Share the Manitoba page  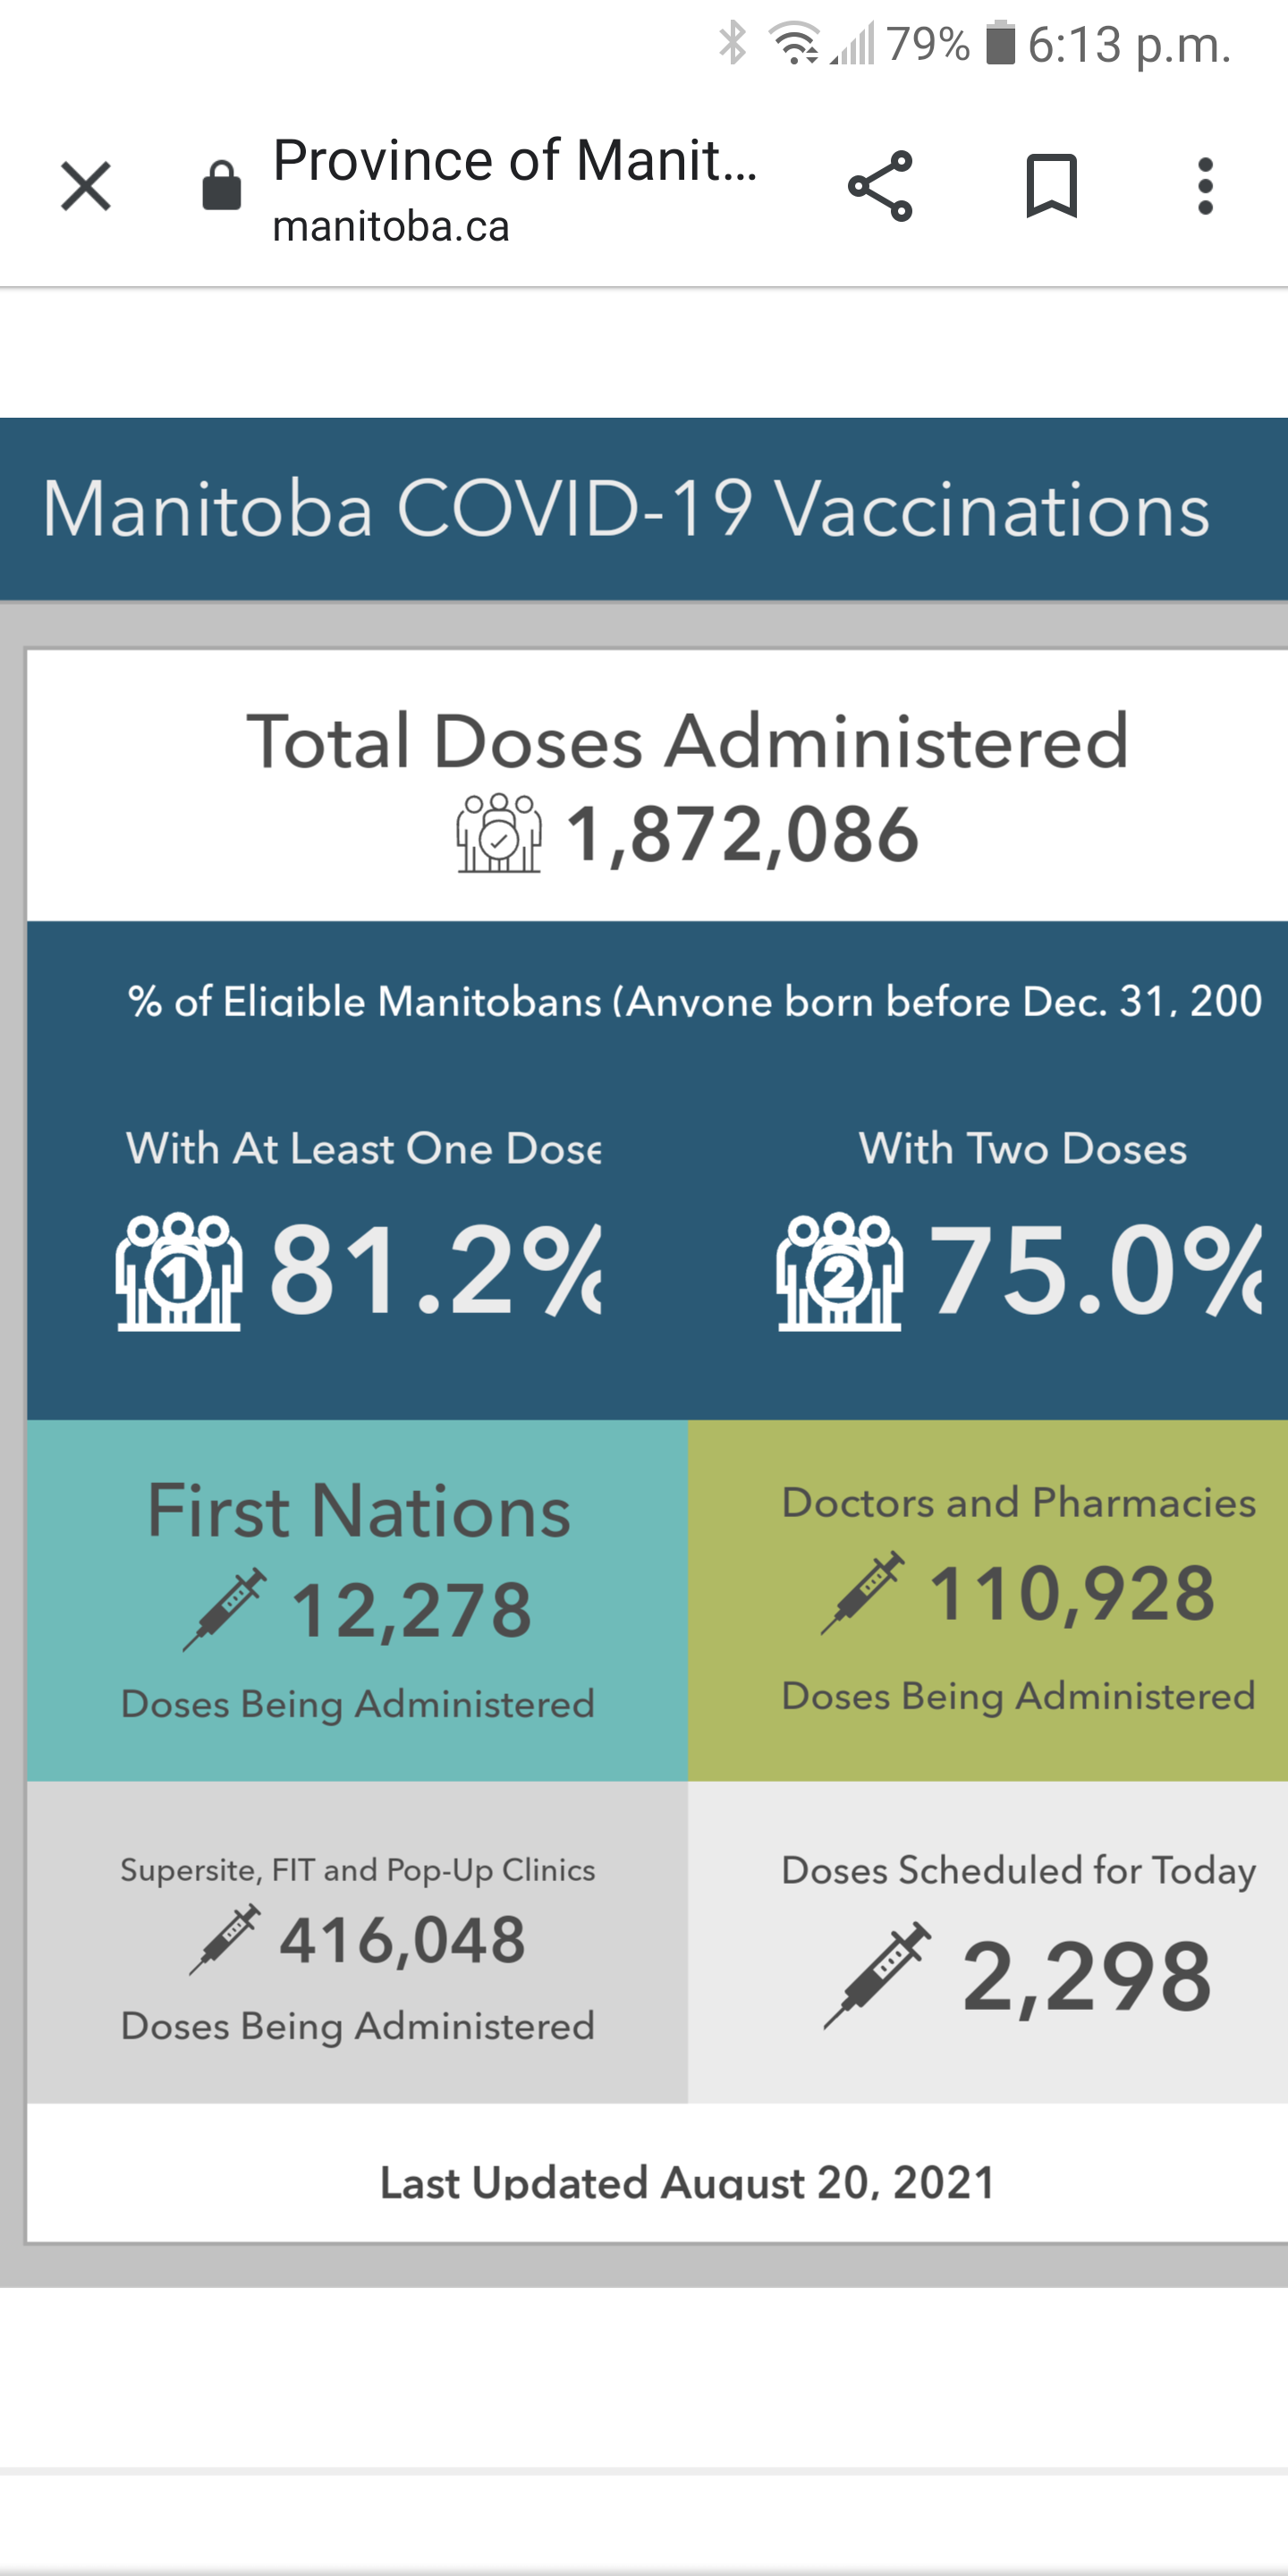coord(880,186)
